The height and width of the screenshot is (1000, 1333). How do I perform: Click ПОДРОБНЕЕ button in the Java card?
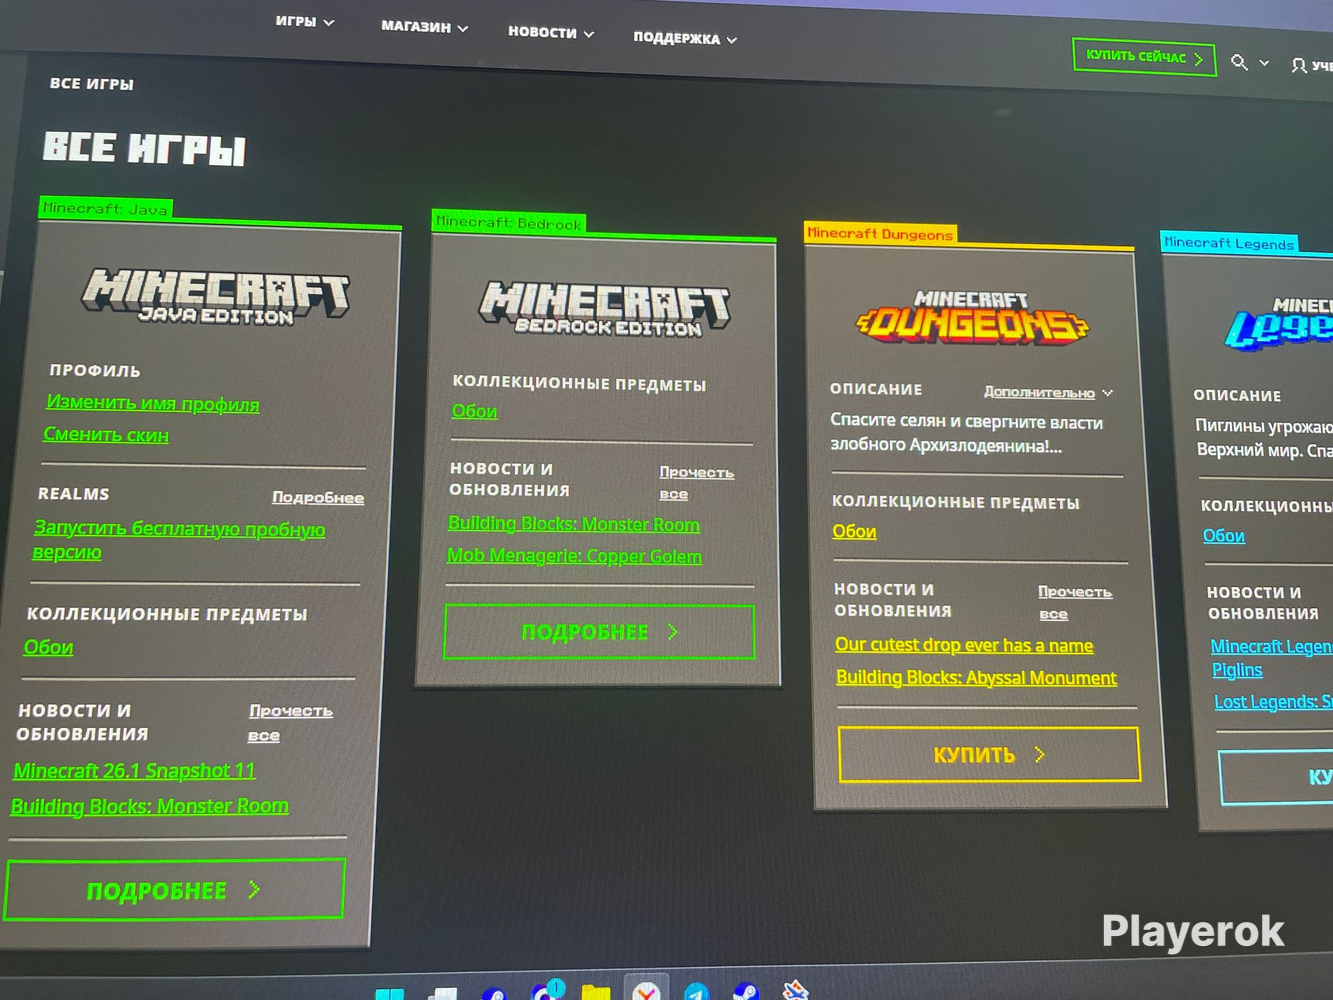click(175, 890)
